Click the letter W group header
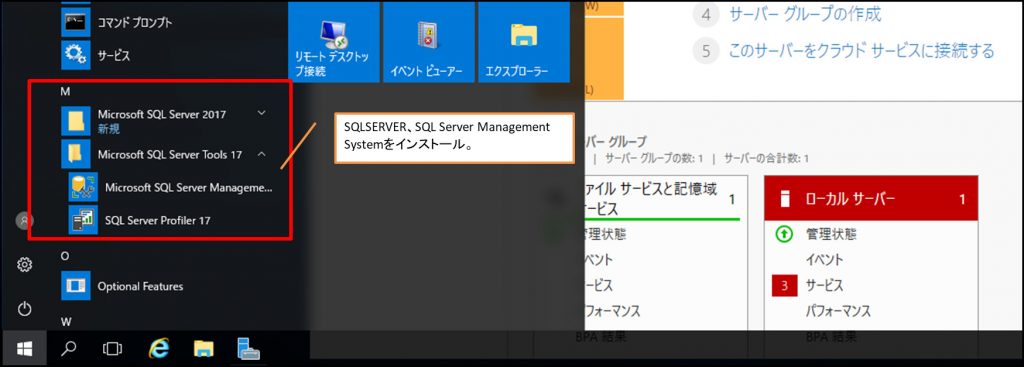The image size is (1024, 367). [x=66, y=321]
